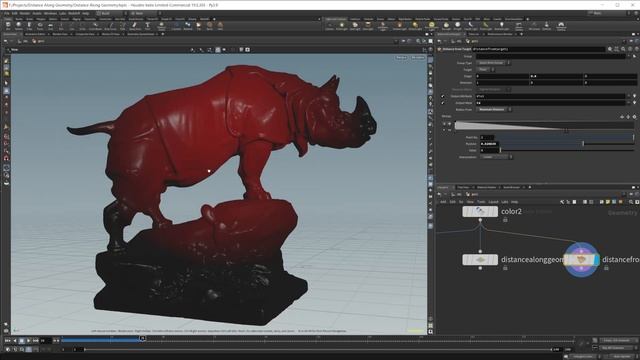Add an Area Light from the shelf
Viewport: 640px width, 360px height.
[368, 26]
